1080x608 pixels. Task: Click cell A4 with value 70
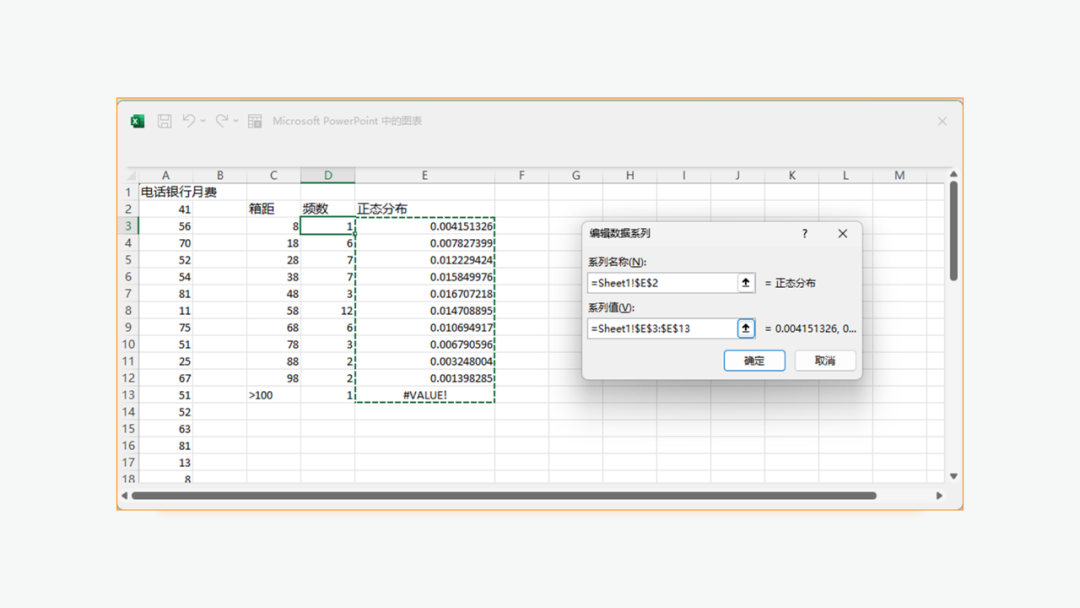coord(165,243)
